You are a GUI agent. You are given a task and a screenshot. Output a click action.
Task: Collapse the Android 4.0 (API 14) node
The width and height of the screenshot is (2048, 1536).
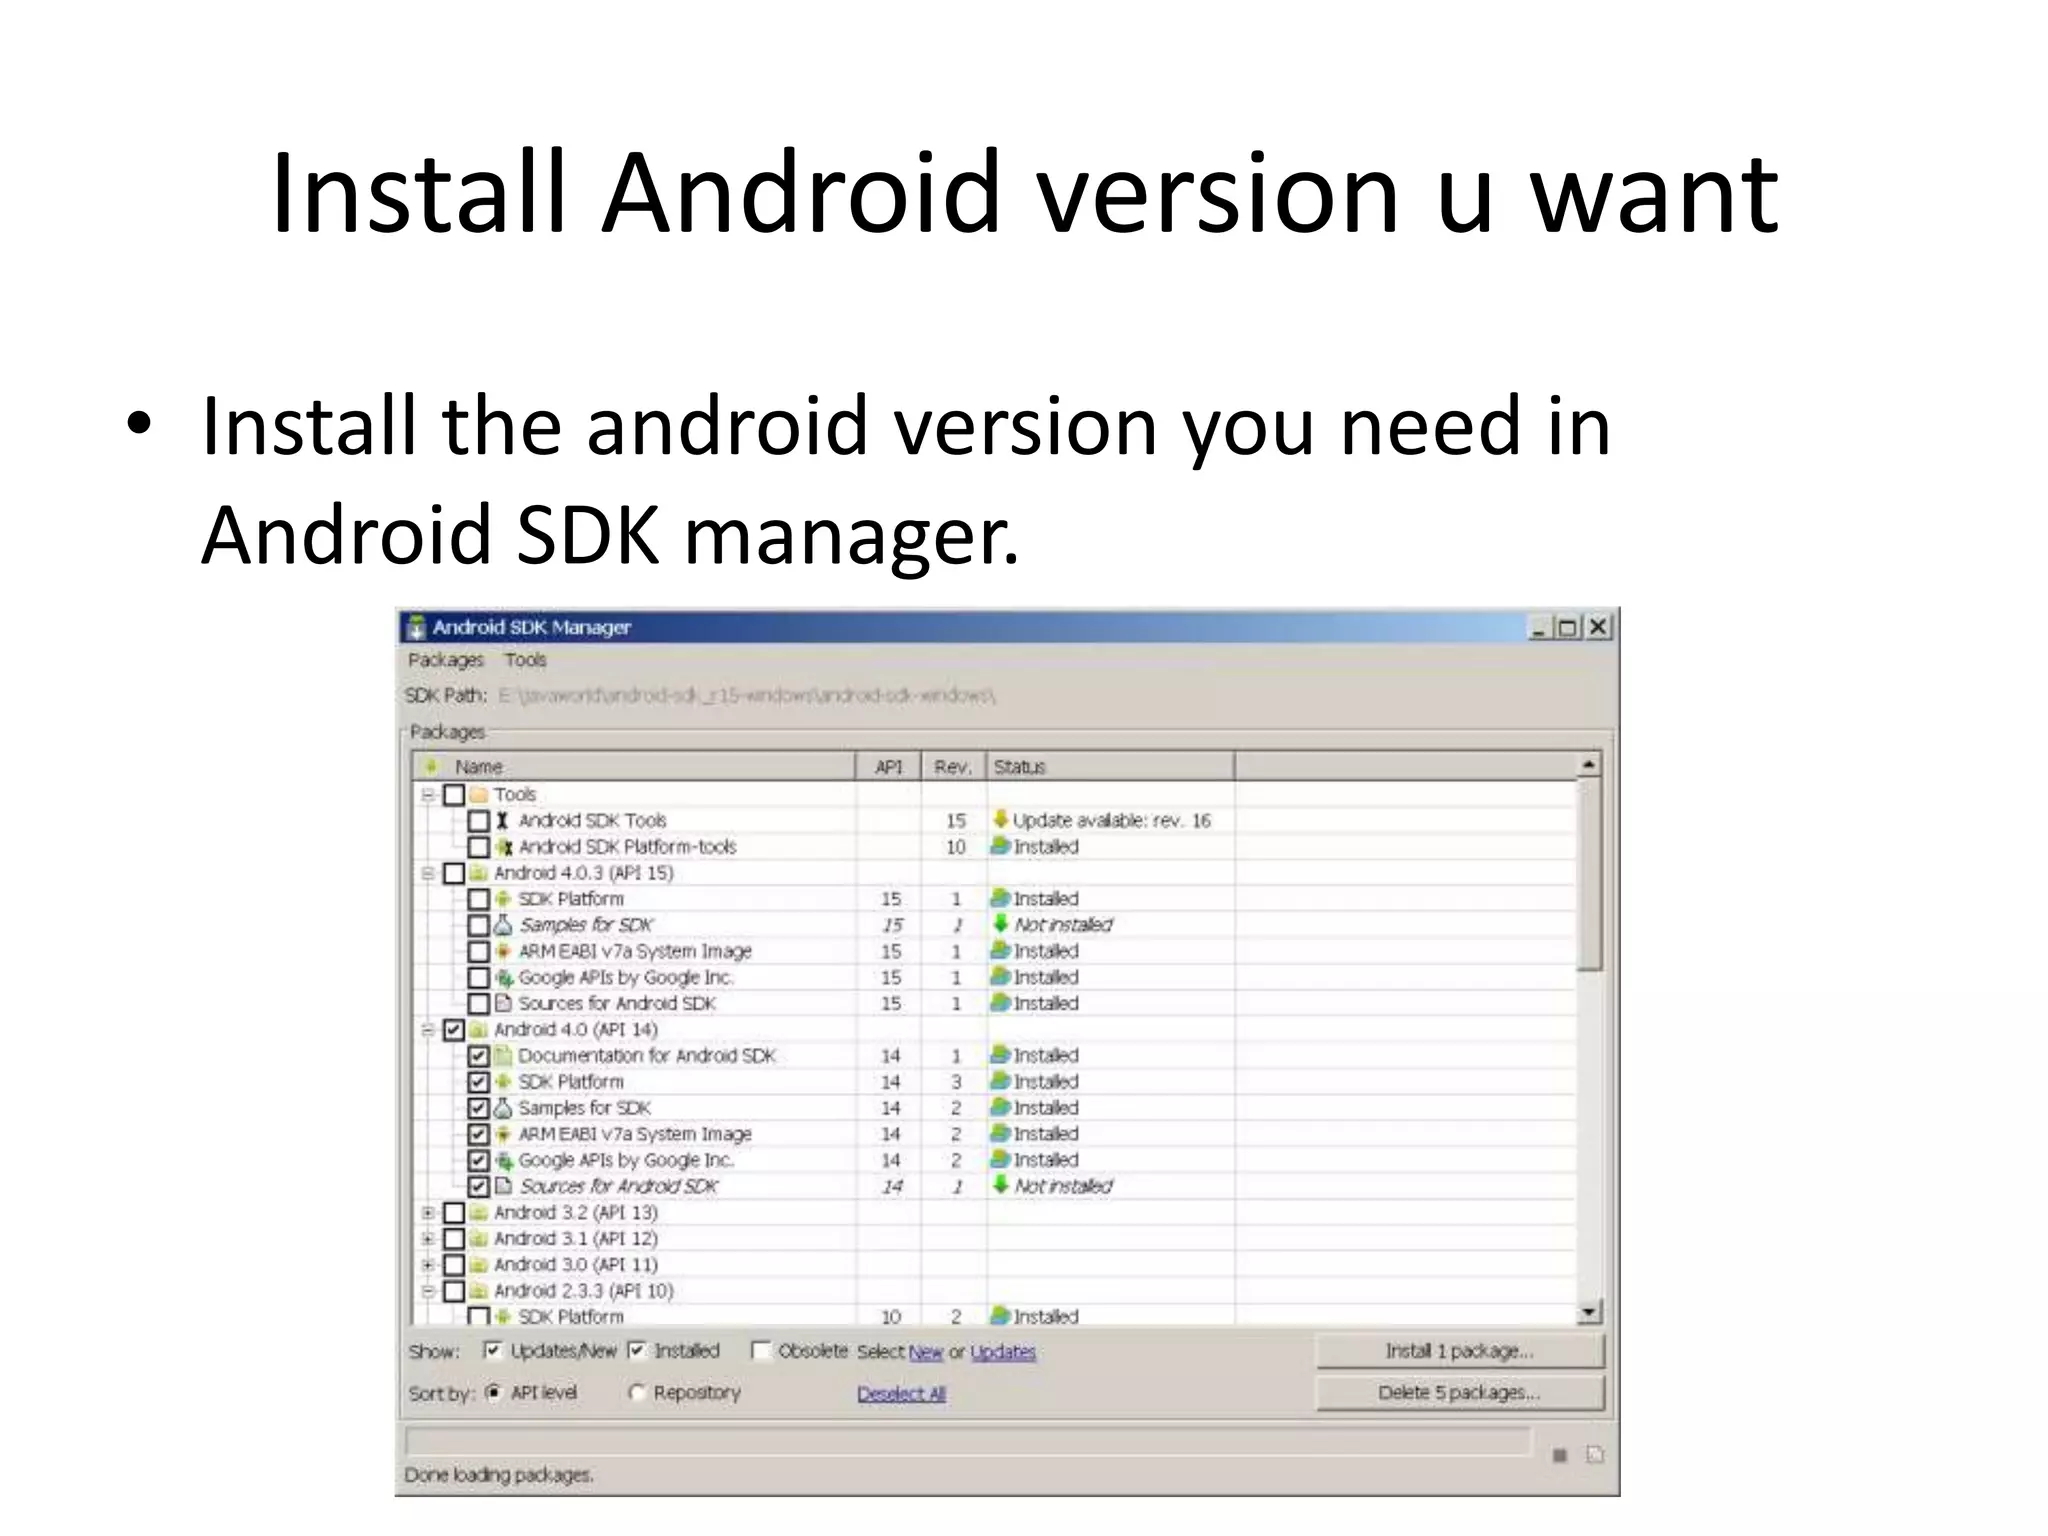click(428, 1029)
